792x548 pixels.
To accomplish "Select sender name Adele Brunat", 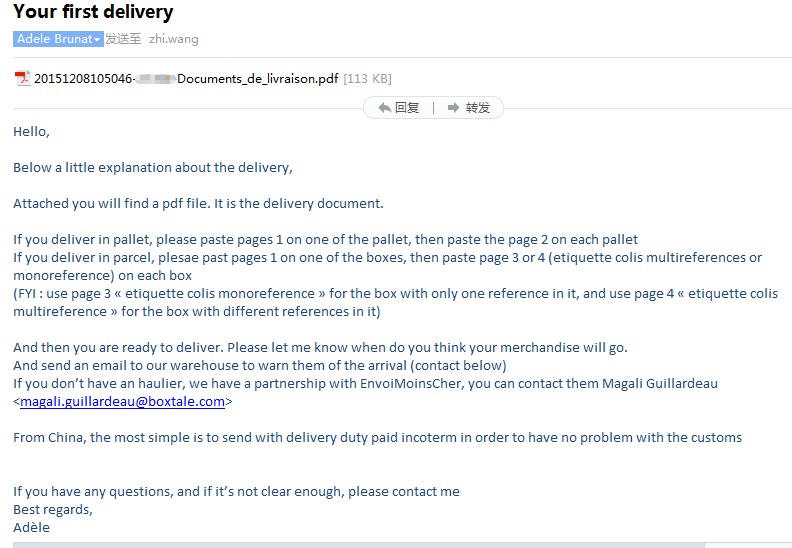I will tap(55, 39).
